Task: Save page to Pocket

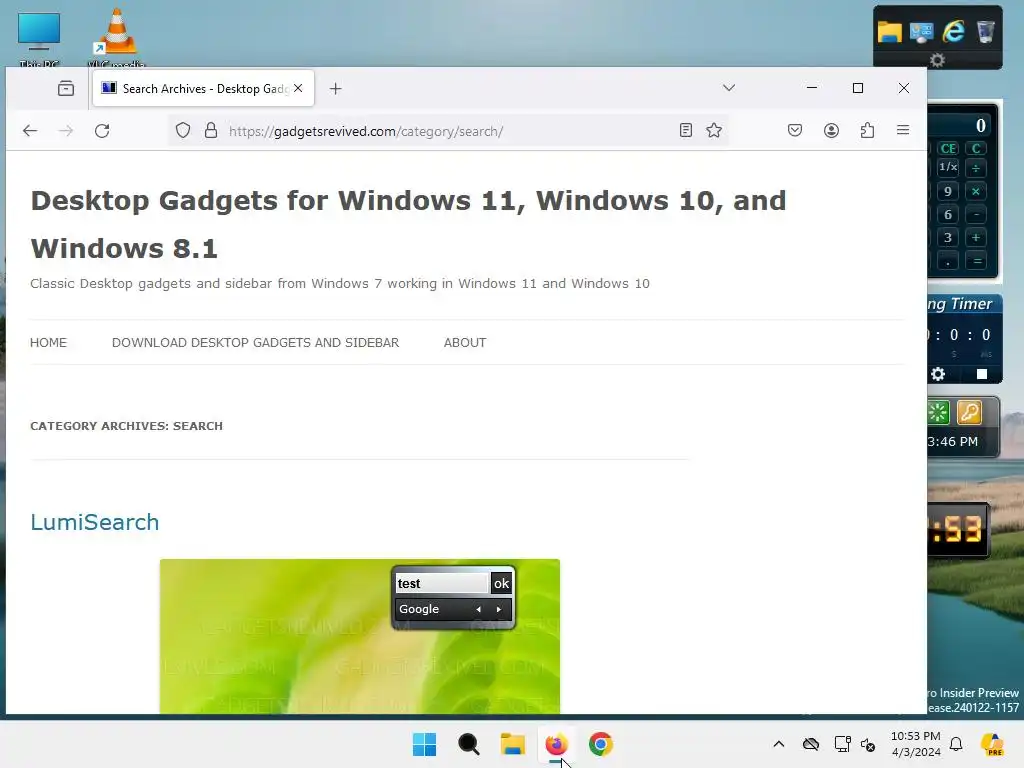Action: [795, 131]
